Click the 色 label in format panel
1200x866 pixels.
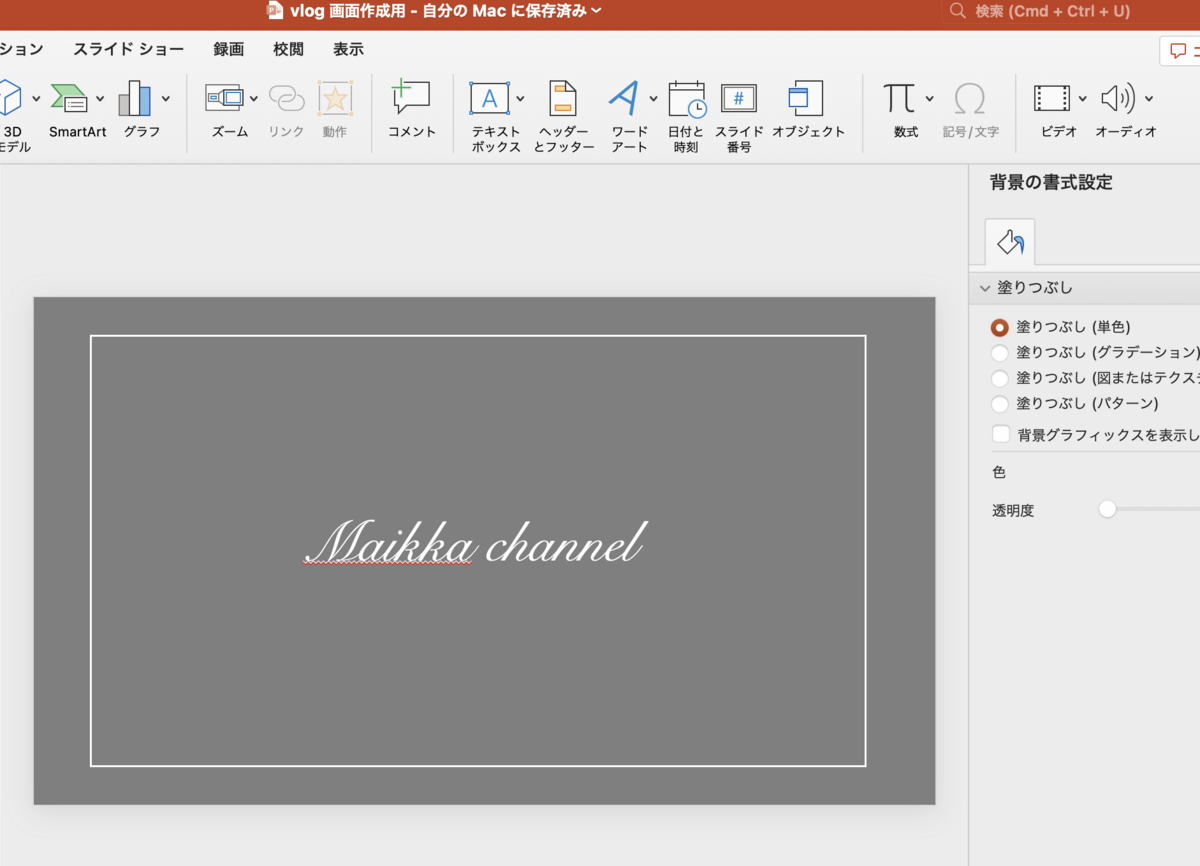coord(999,472)
